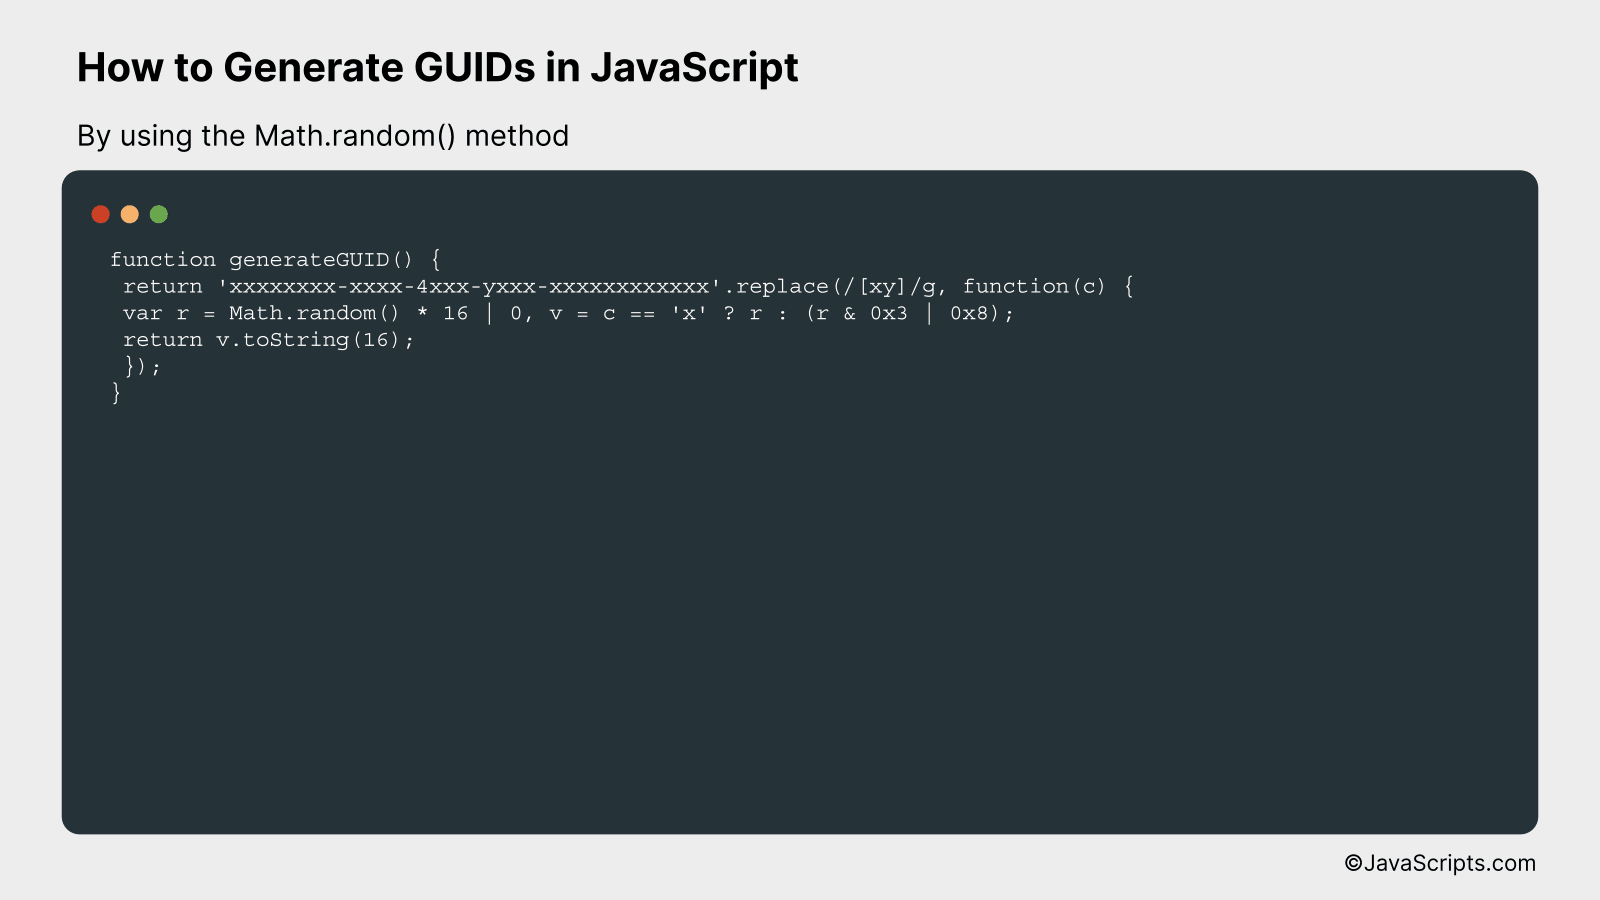
Task: Click the closing brace of generateGUID
Action: point(115,393)
